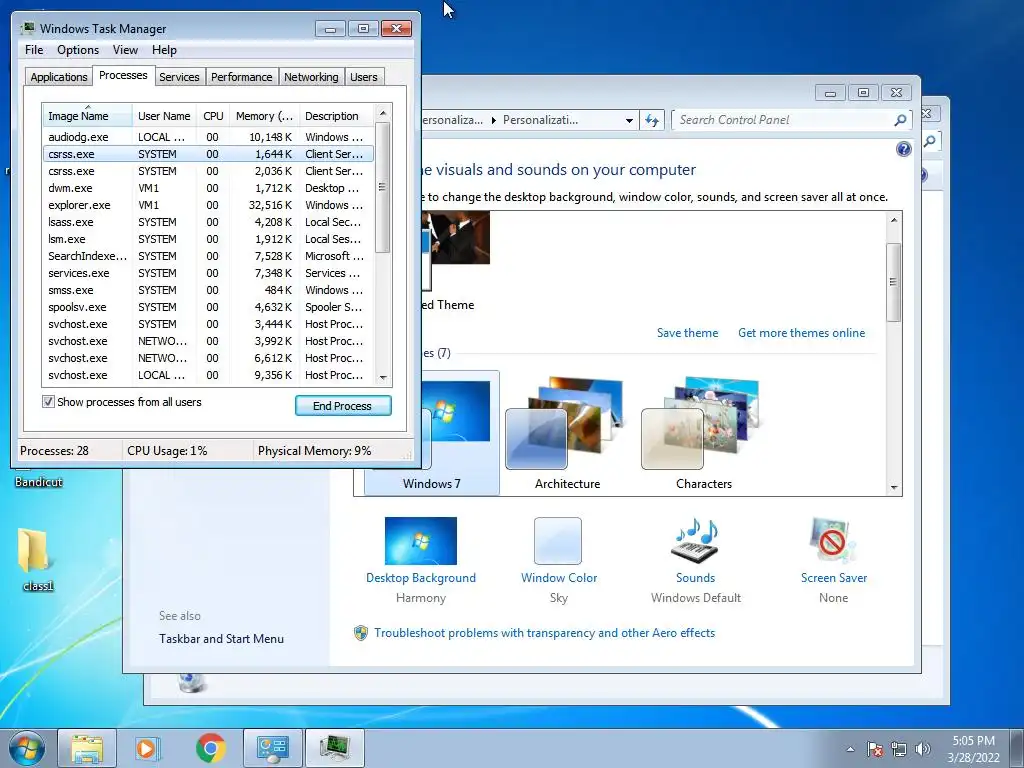Open Windows Explorer from taskbar
Screen dimensions: 1024x768
pyautogui.click(x=87, y=748)
